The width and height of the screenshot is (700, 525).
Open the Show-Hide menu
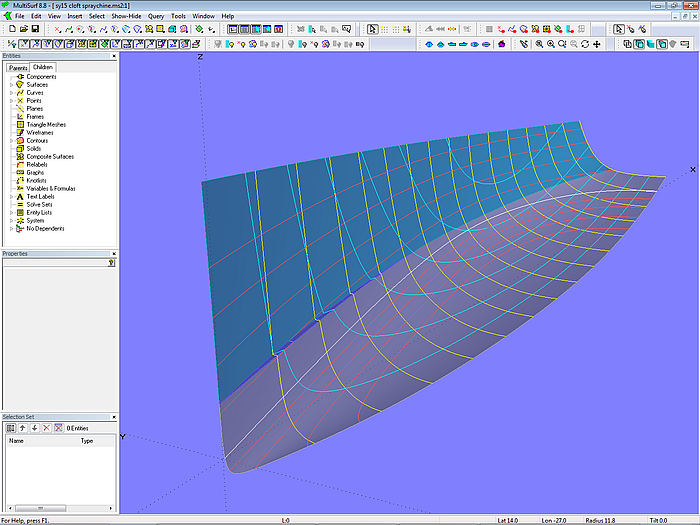click(125, 16)
